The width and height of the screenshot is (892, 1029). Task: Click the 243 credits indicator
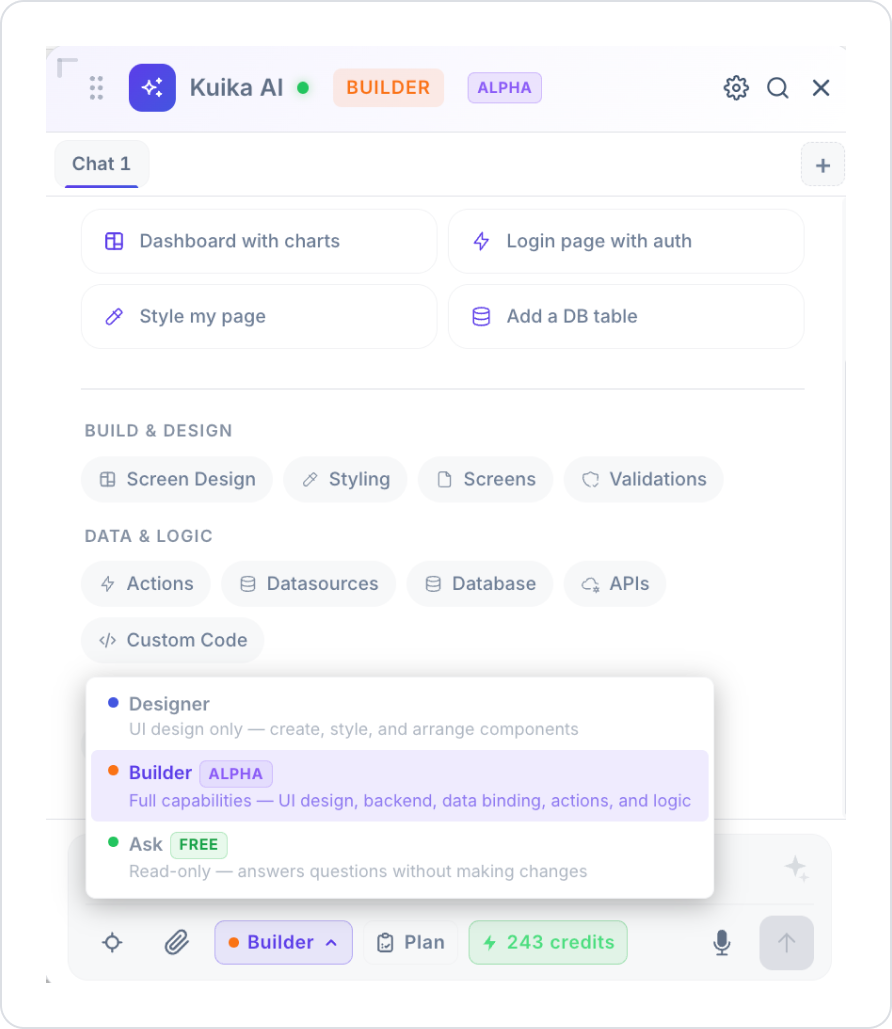548,943
